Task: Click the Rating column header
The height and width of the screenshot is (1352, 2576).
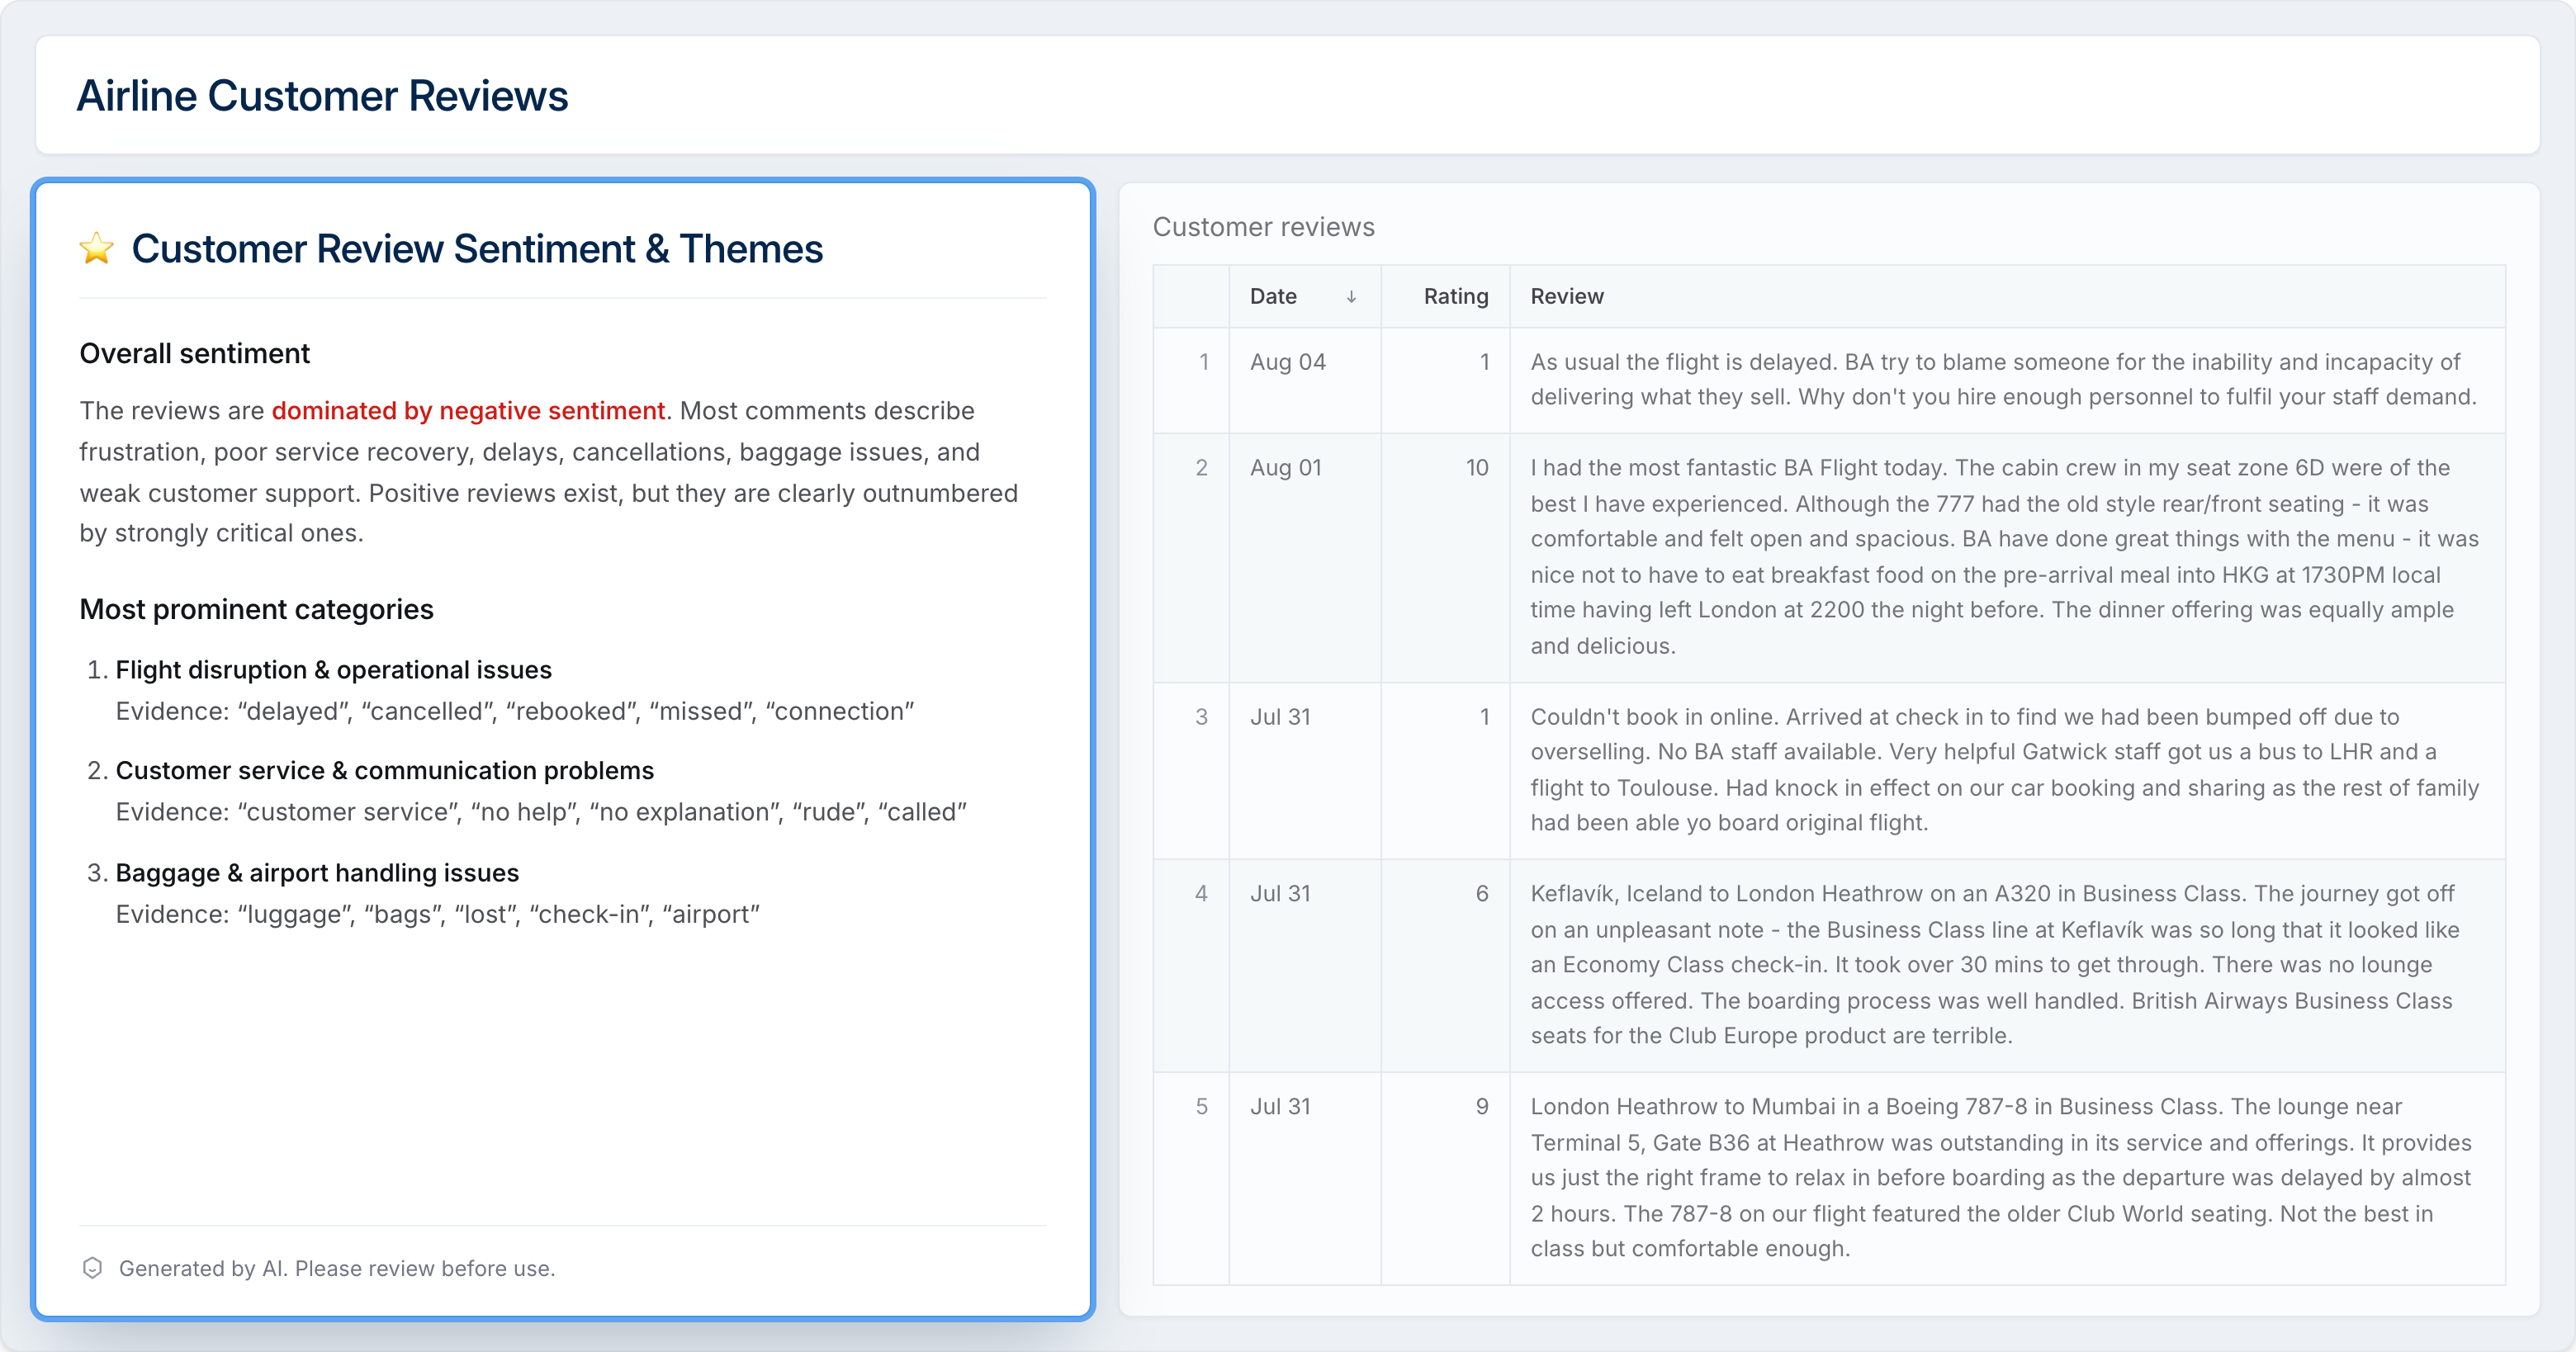Action: (1445, 296)
